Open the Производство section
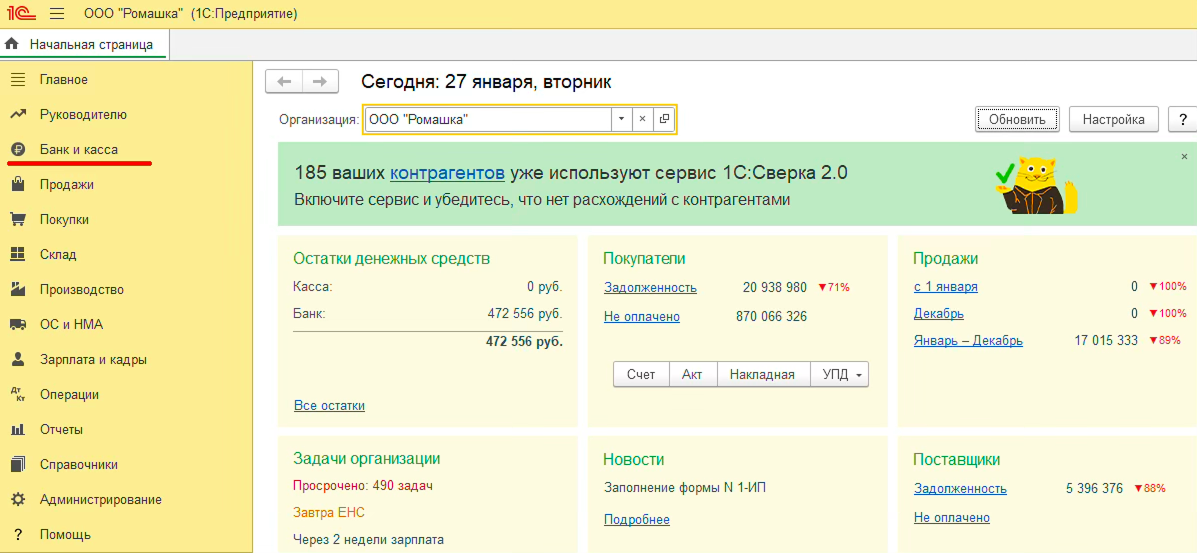This screenshot has width=1197, height=553. (82, 289)
